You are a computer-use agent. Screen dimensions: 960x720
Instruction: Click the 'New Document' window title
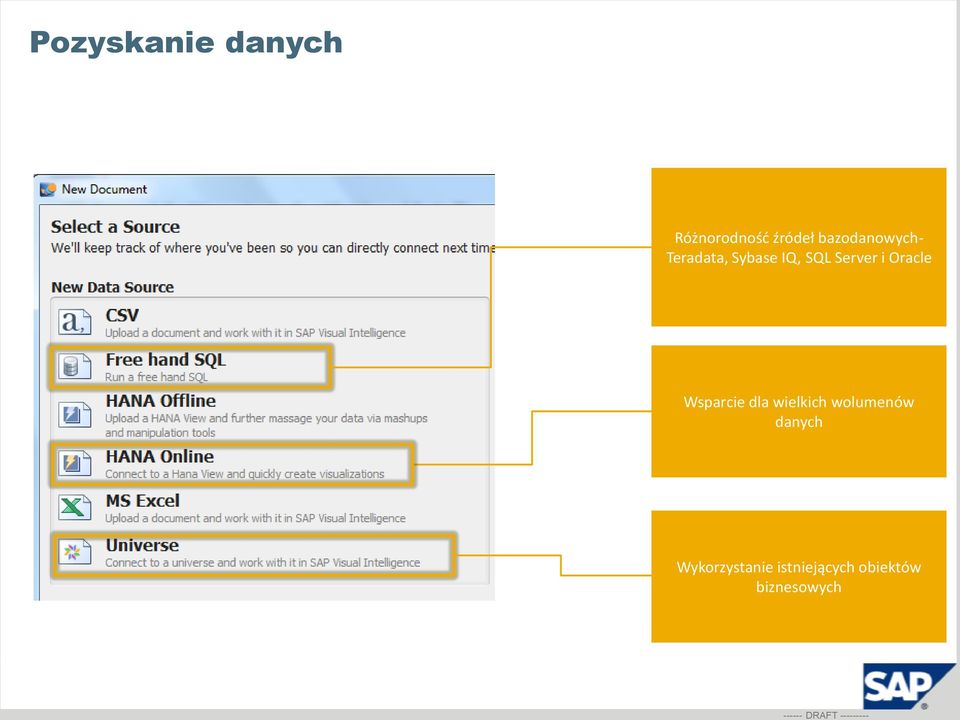[104, 189]
